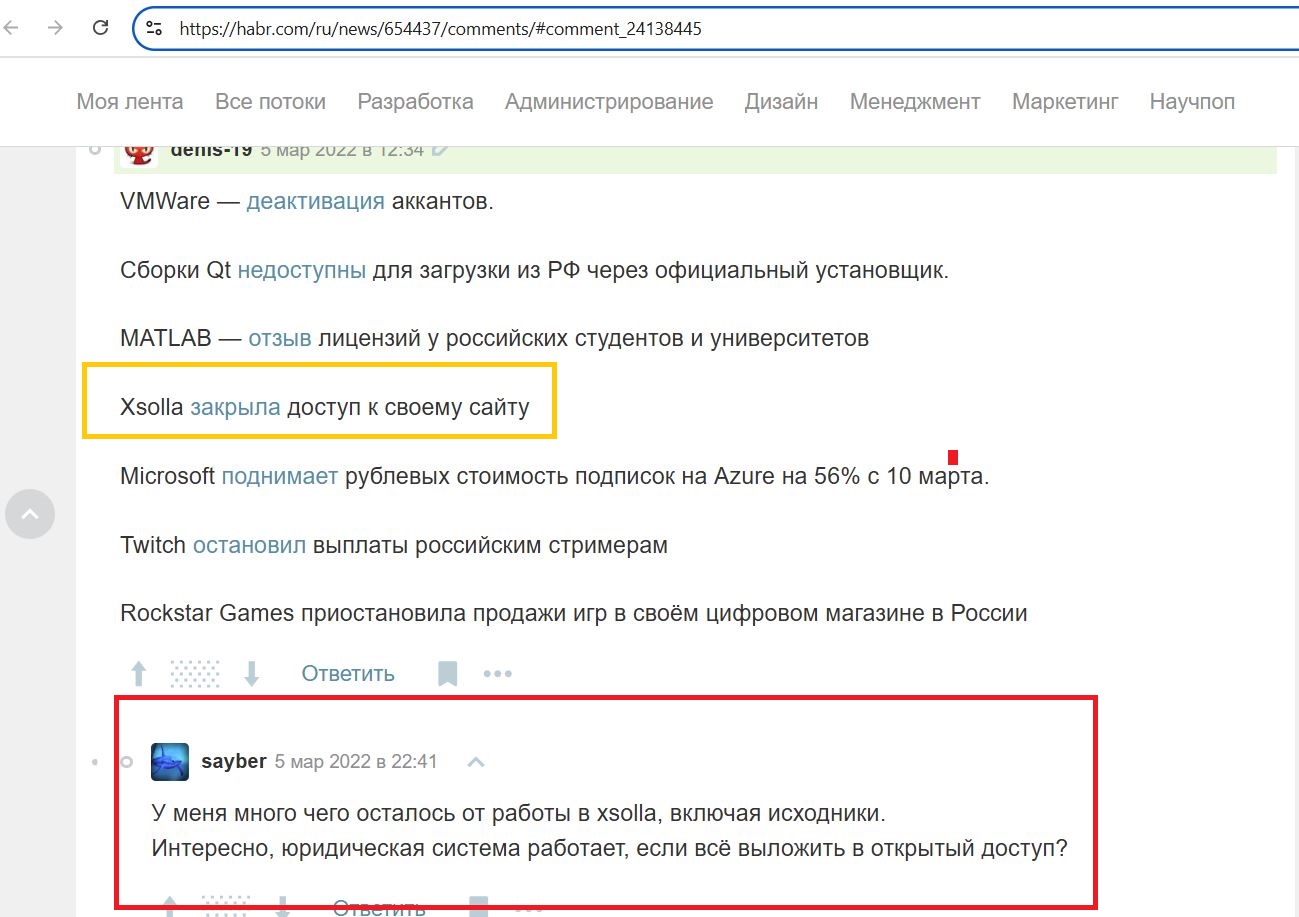1299x917 pixels.
Task: Open the three-dots menu of denis-19 comment
Action: pos(498,674)
